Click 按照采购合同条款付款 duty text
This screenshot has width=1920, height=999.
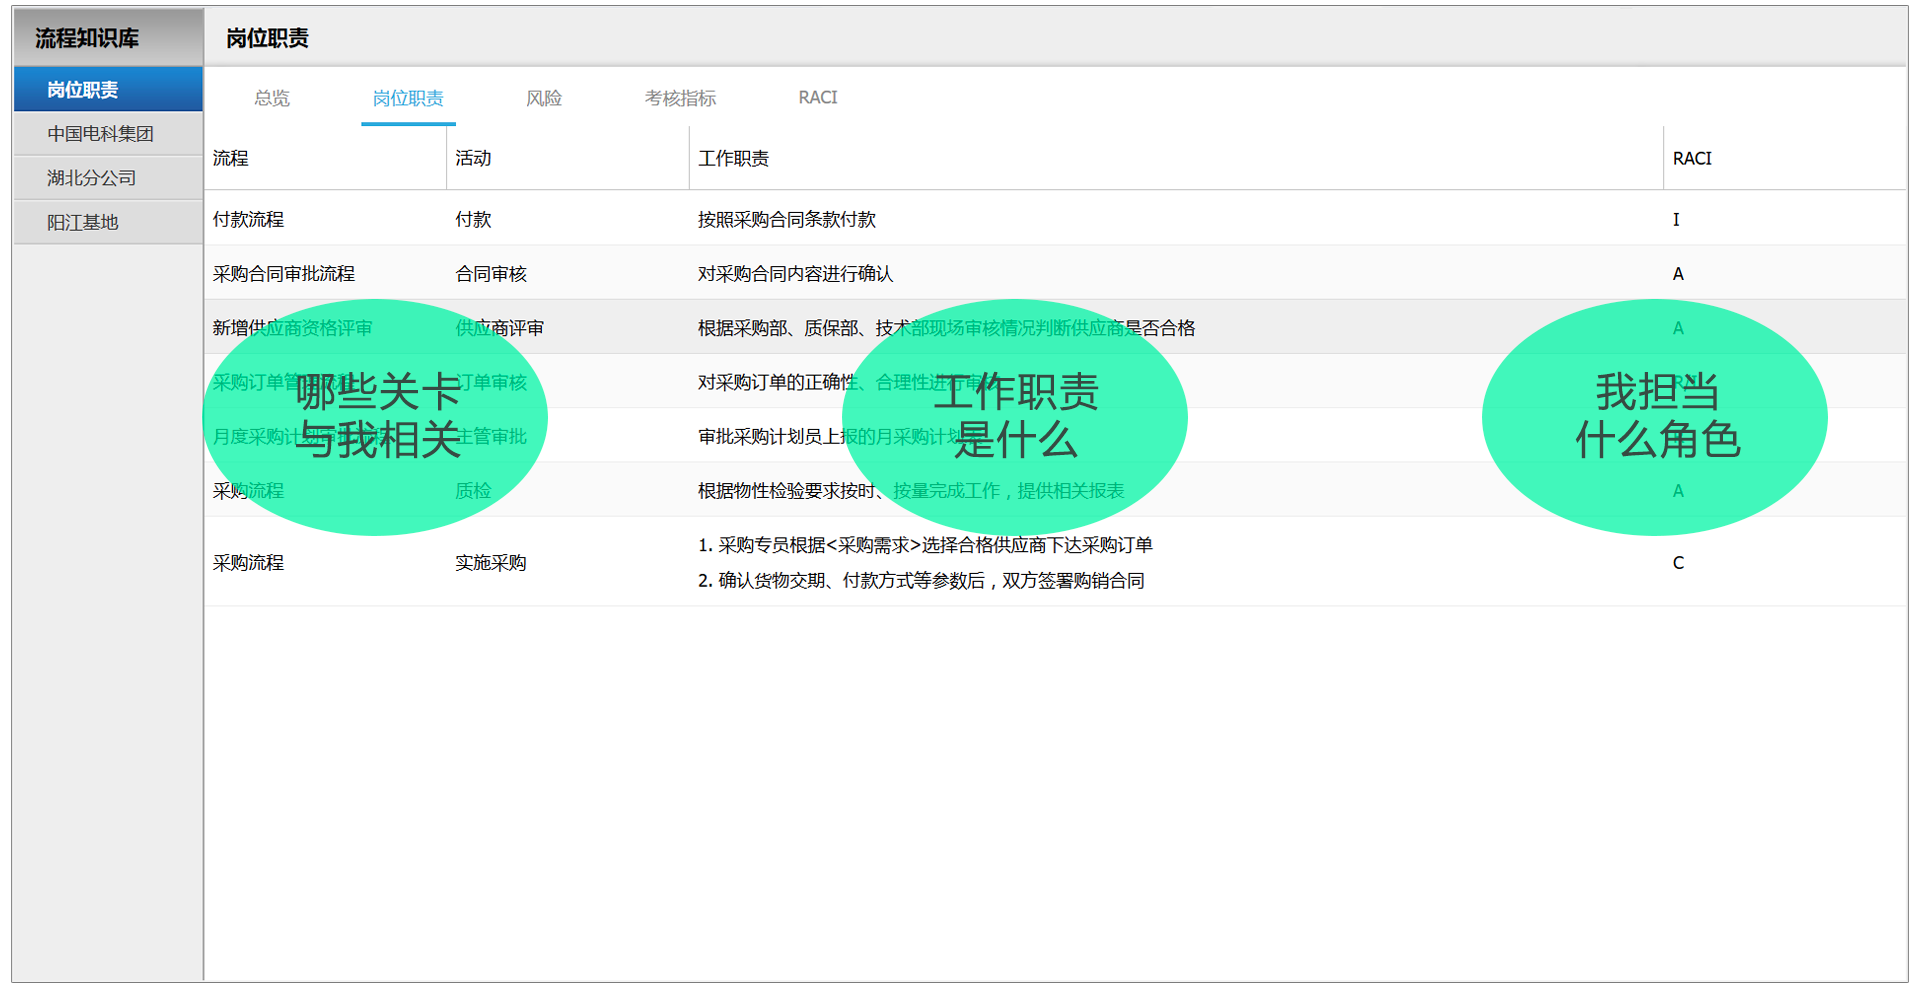point(787,219)
